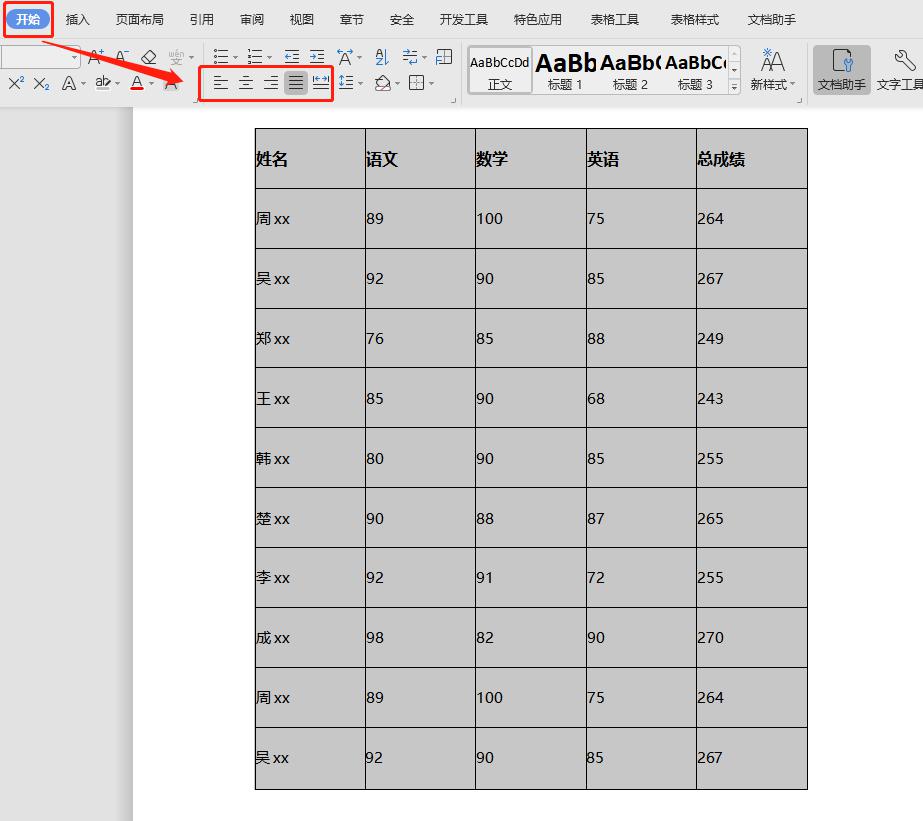Screen dimensions: 923x821
Task: Open the font name dropdown box
Action: click(41, 57)
